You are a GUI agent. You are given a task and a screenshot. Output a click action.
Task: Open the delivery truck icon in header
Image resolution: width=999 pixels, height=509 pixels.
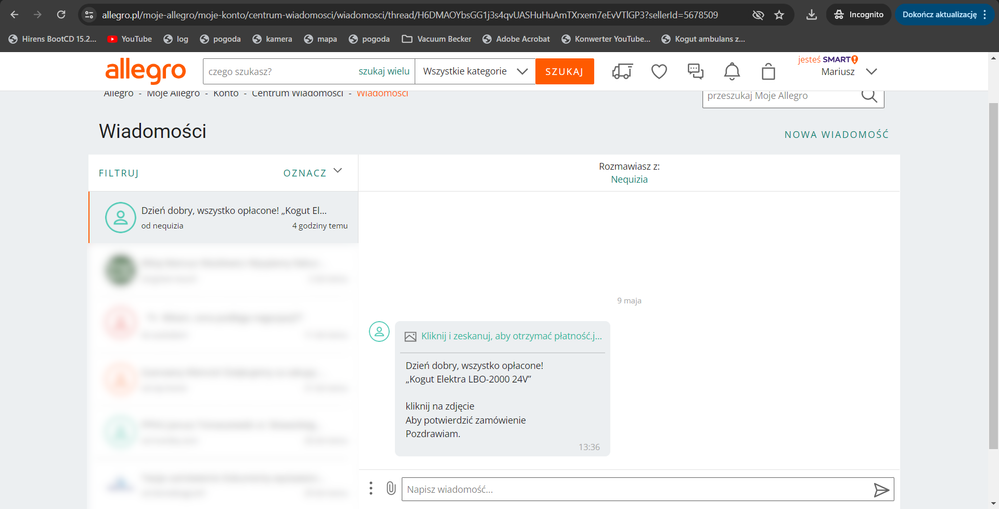pos(622,72)
